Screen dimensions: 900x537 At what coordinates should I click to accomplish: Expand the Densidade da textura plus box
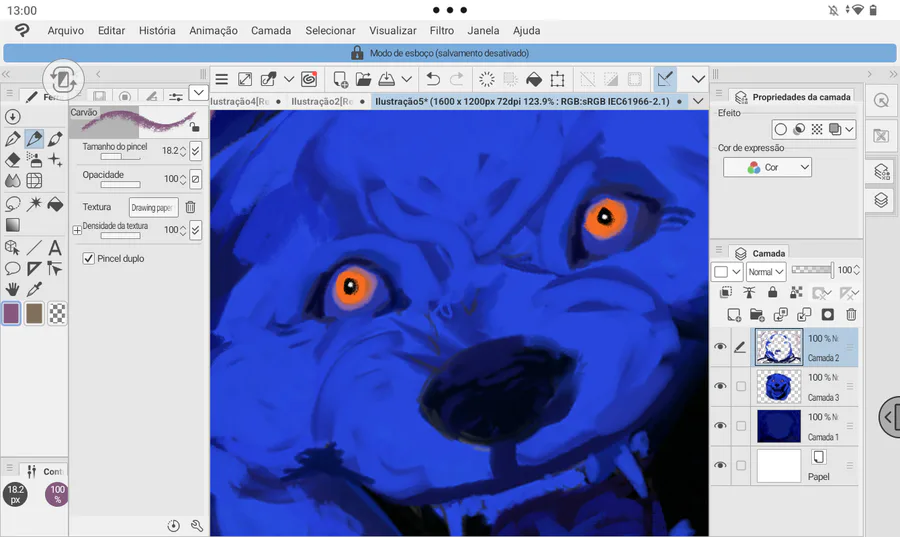point(77,230)
